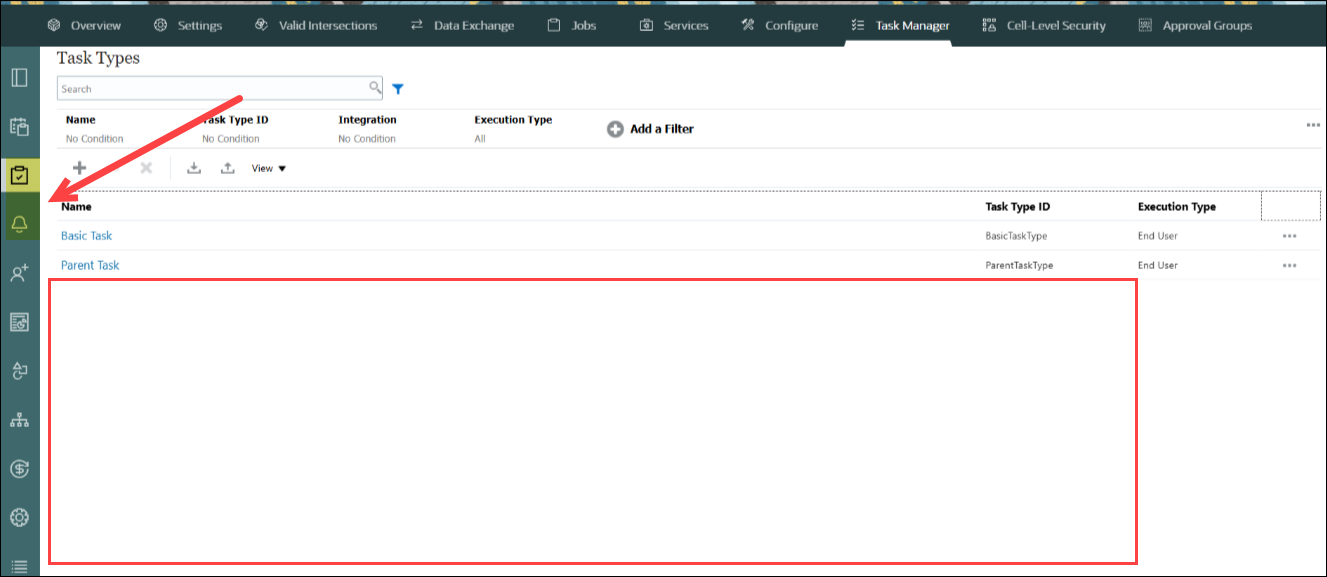Image resolution: width=1327 pixels, height=577 pixels.
Task: Open the Execution Type filter set to All
Action: 480,139
